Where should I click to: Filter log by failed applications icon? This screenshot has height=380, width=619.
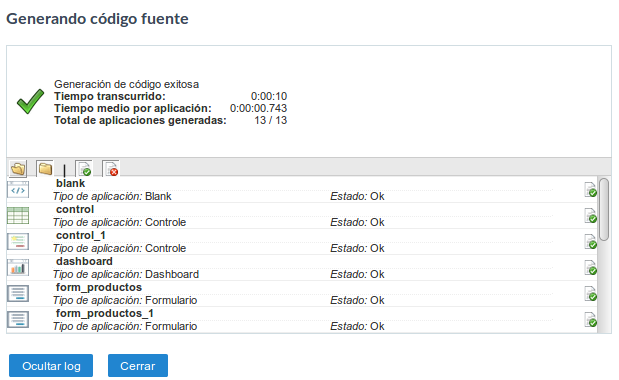[111, 168]
